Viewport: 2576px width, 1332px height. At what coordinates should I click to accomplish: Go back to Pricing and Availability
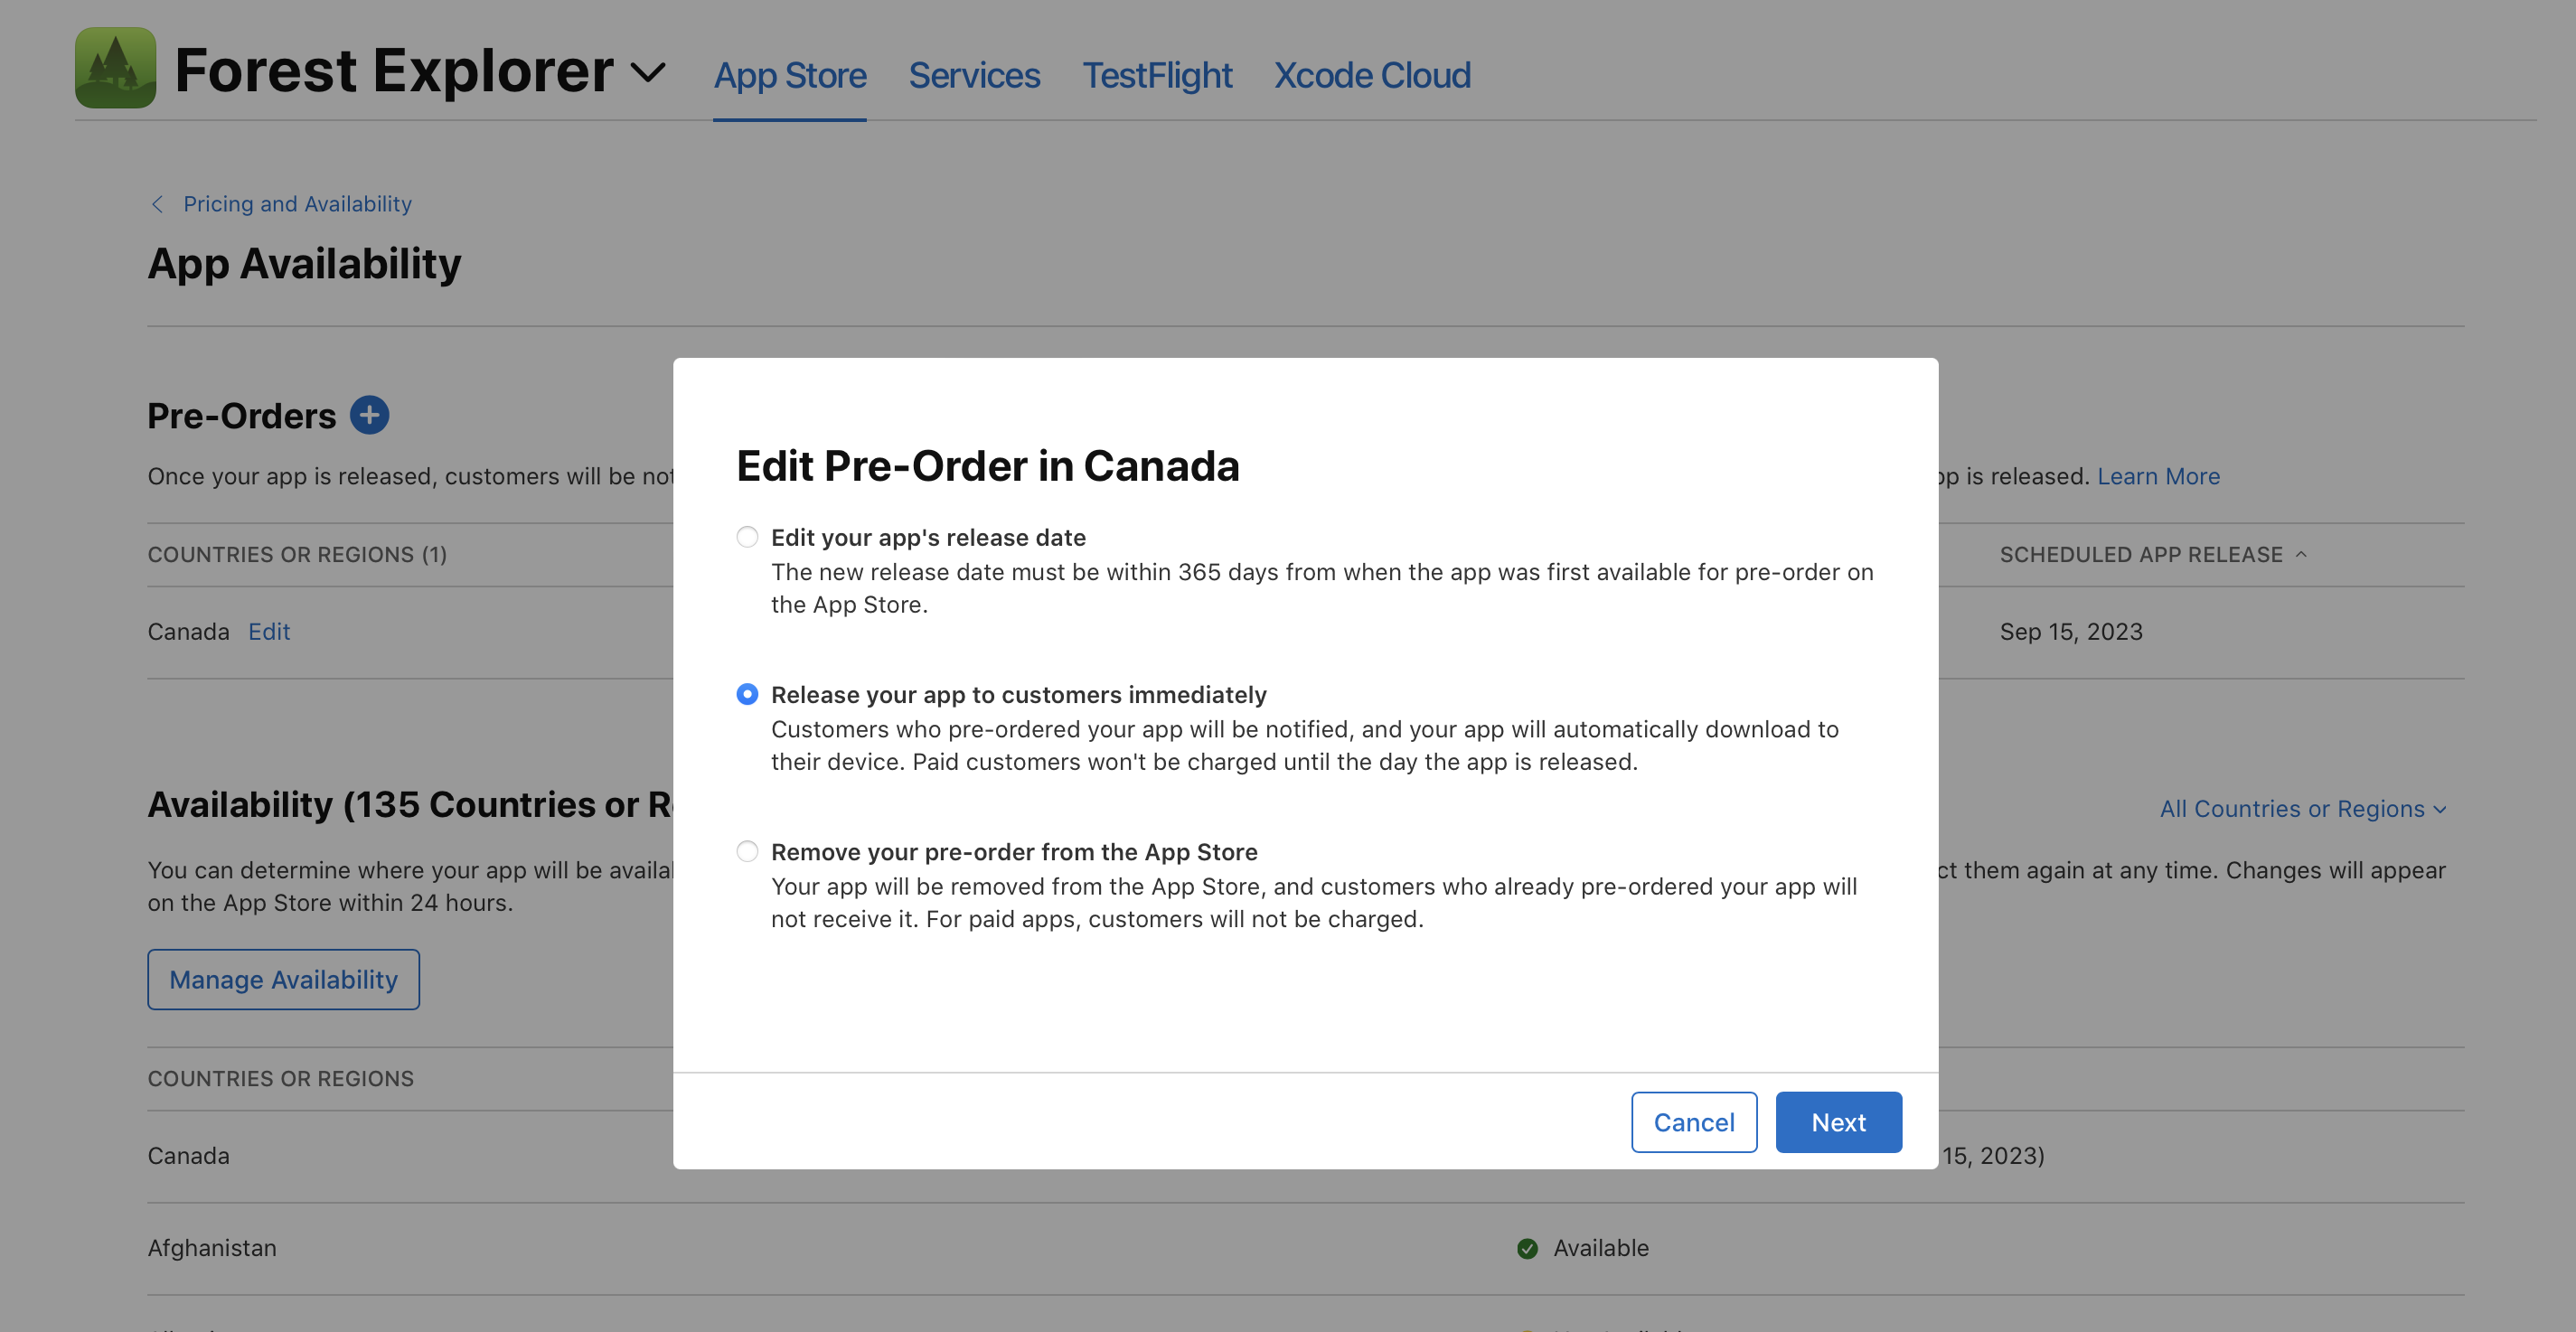point(297,204)
